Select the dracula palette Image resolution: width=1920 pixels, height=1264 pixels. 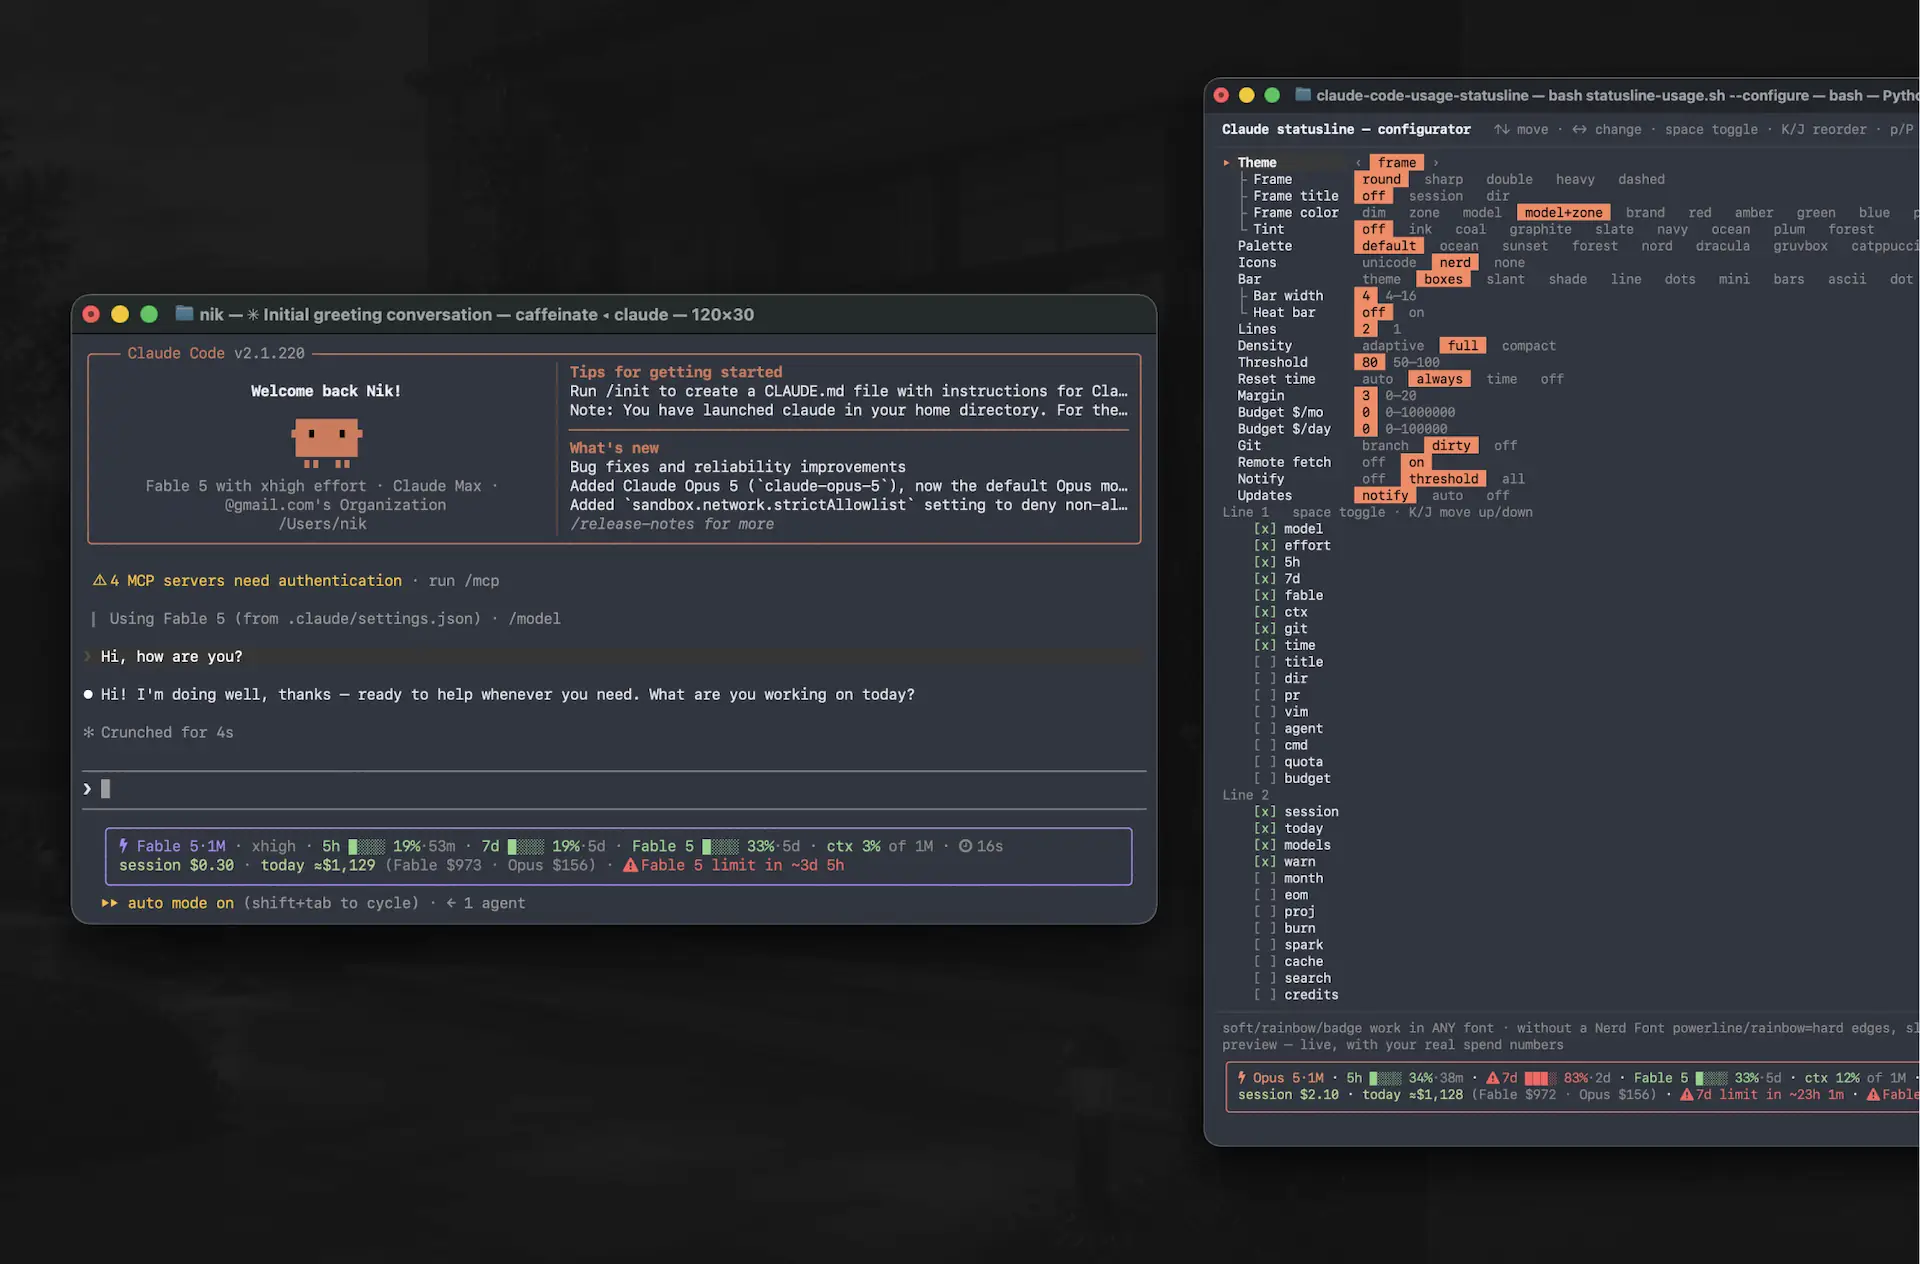coord(1723,246)
